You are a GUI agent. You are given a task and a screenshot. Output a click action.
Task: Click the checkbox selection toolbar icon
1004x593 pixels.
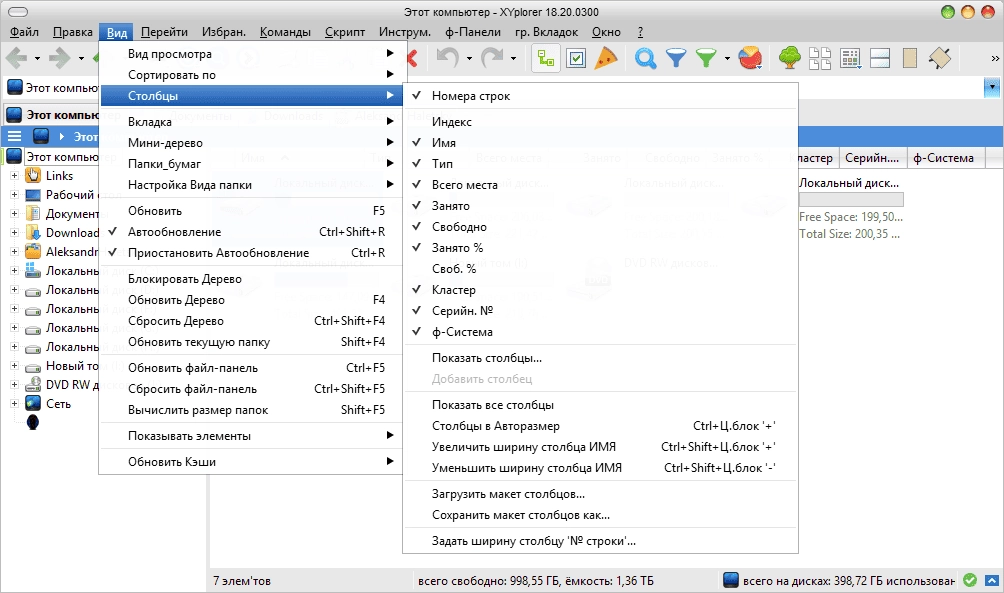click(576, 58)
